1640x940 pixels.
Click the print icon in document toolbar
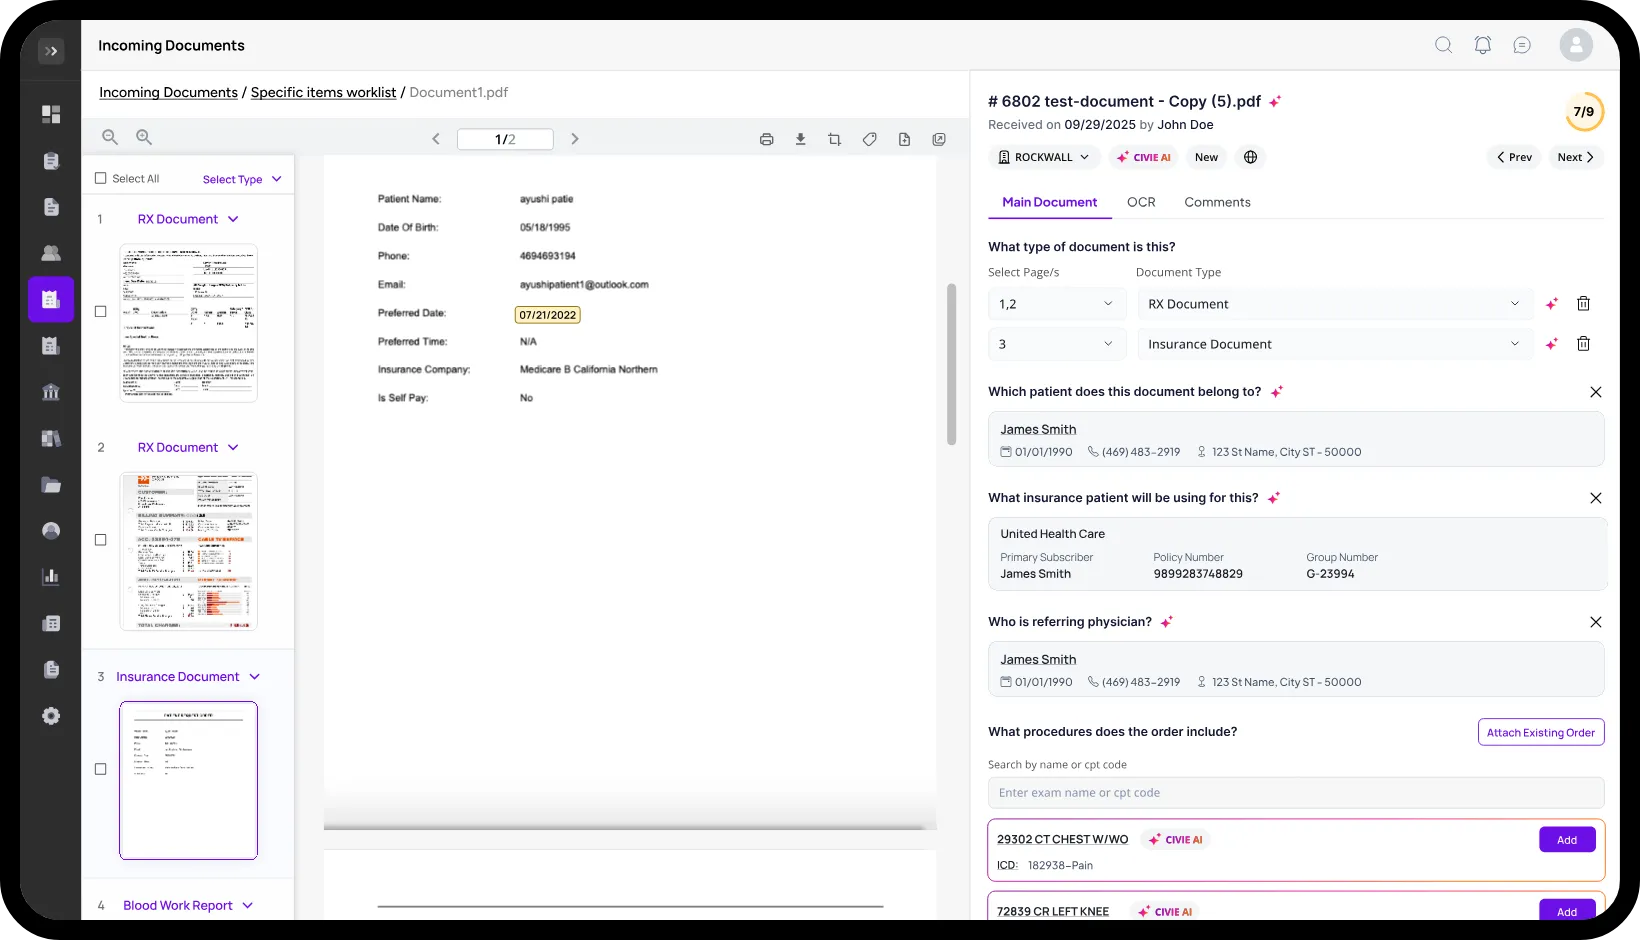coord(766,139)
